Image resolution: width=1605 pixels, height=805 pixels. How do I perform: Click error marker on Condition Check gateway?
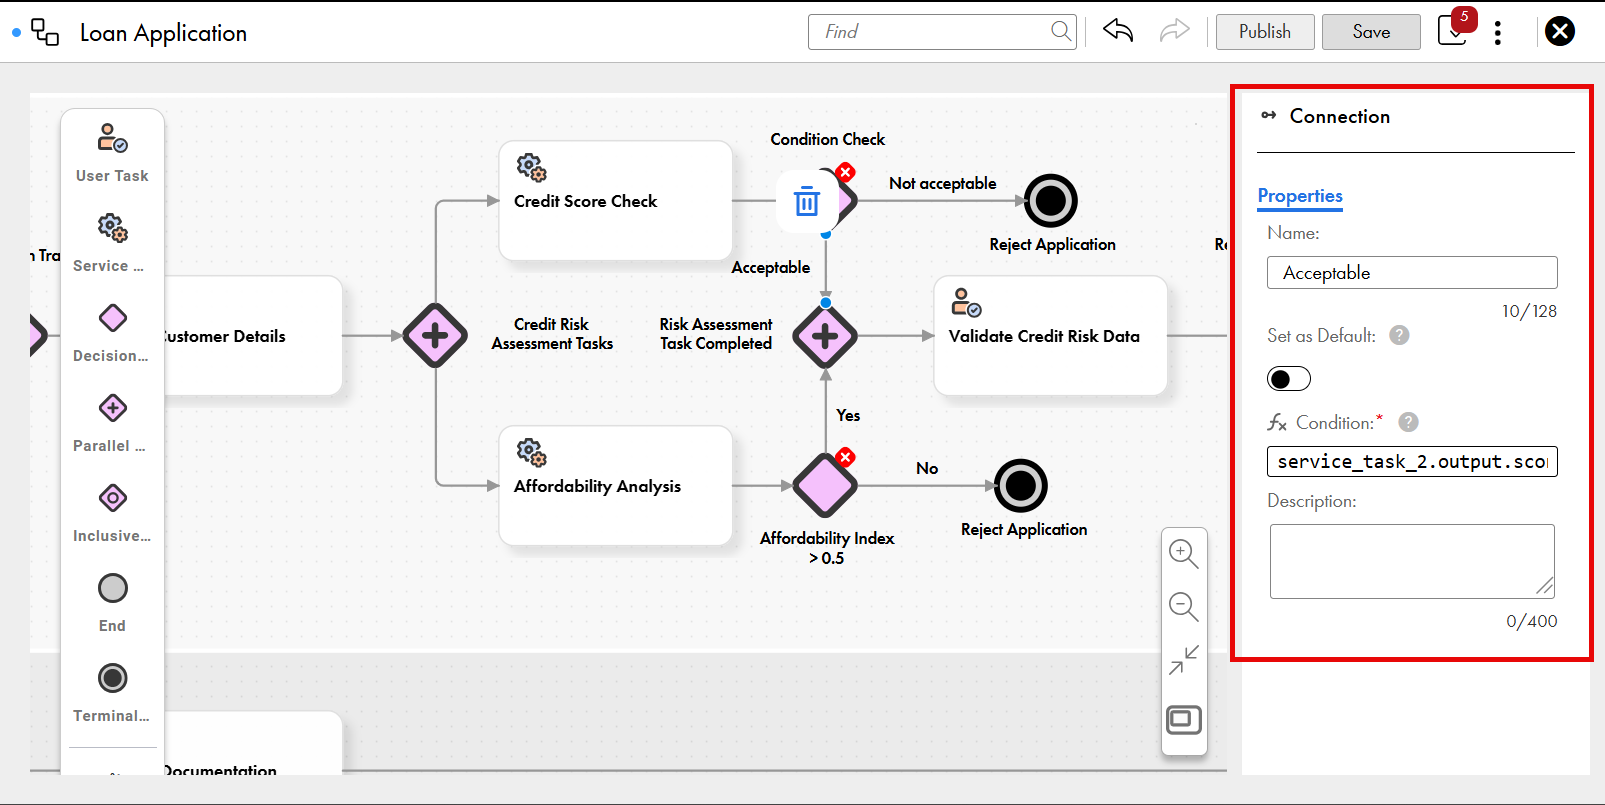846,172
